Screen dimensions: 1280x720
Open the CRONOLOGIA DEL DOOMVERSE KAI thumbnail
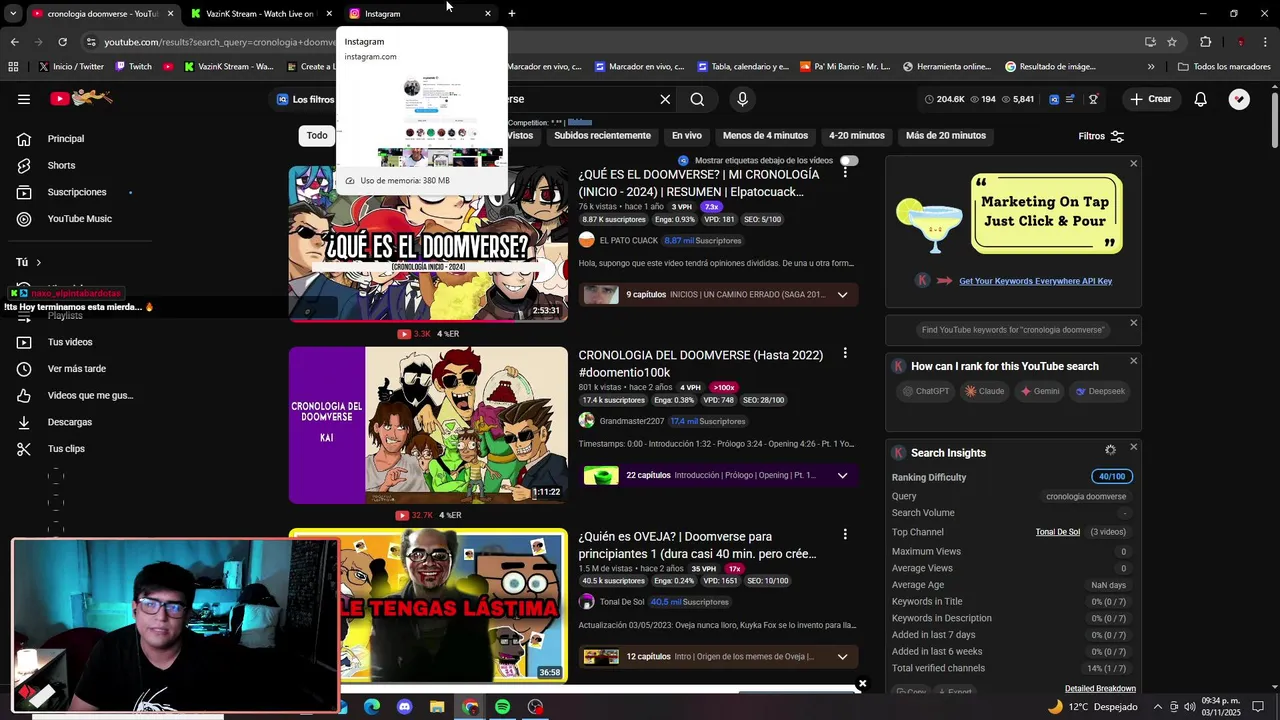(x=428, y=425)
